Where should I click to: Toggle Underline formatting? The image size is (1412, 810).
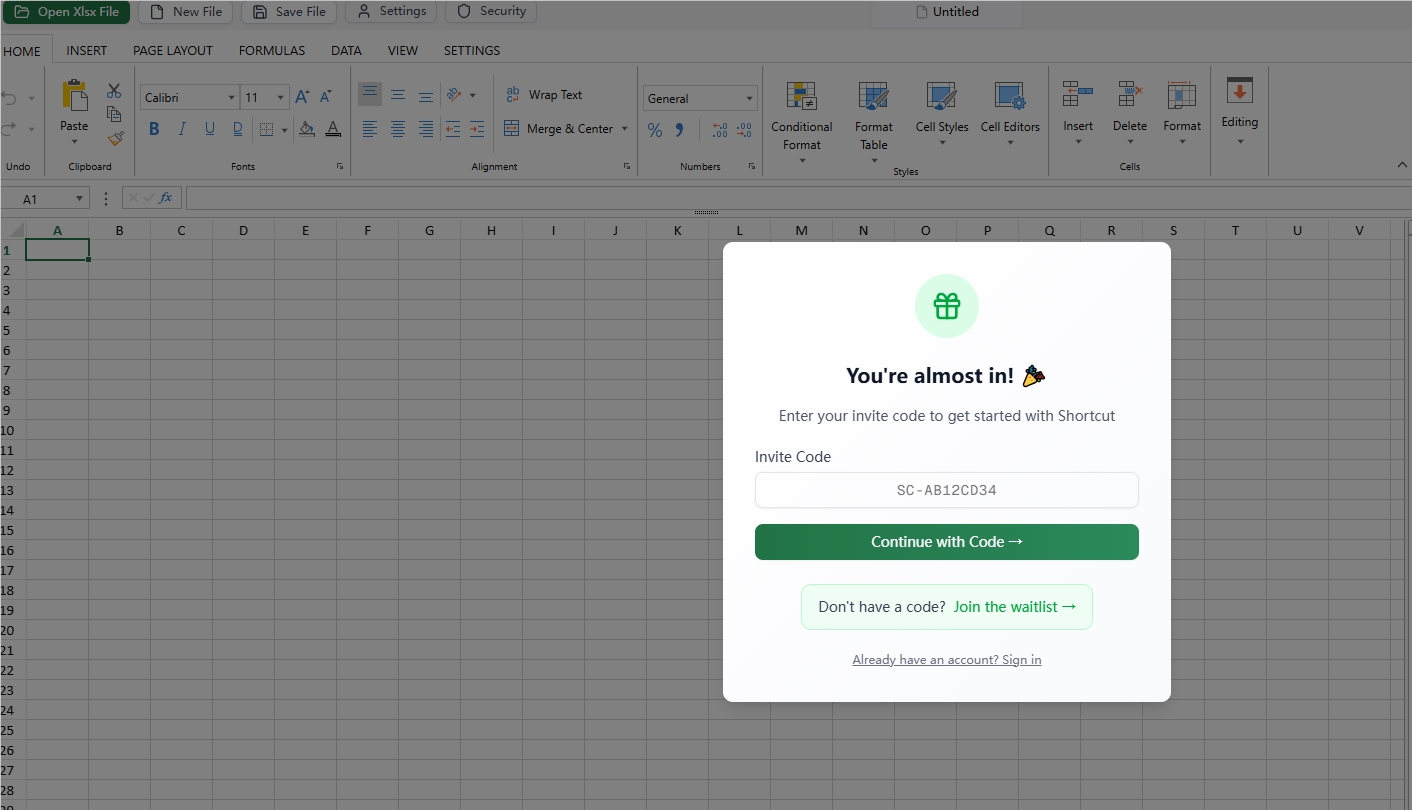[209, 129]
